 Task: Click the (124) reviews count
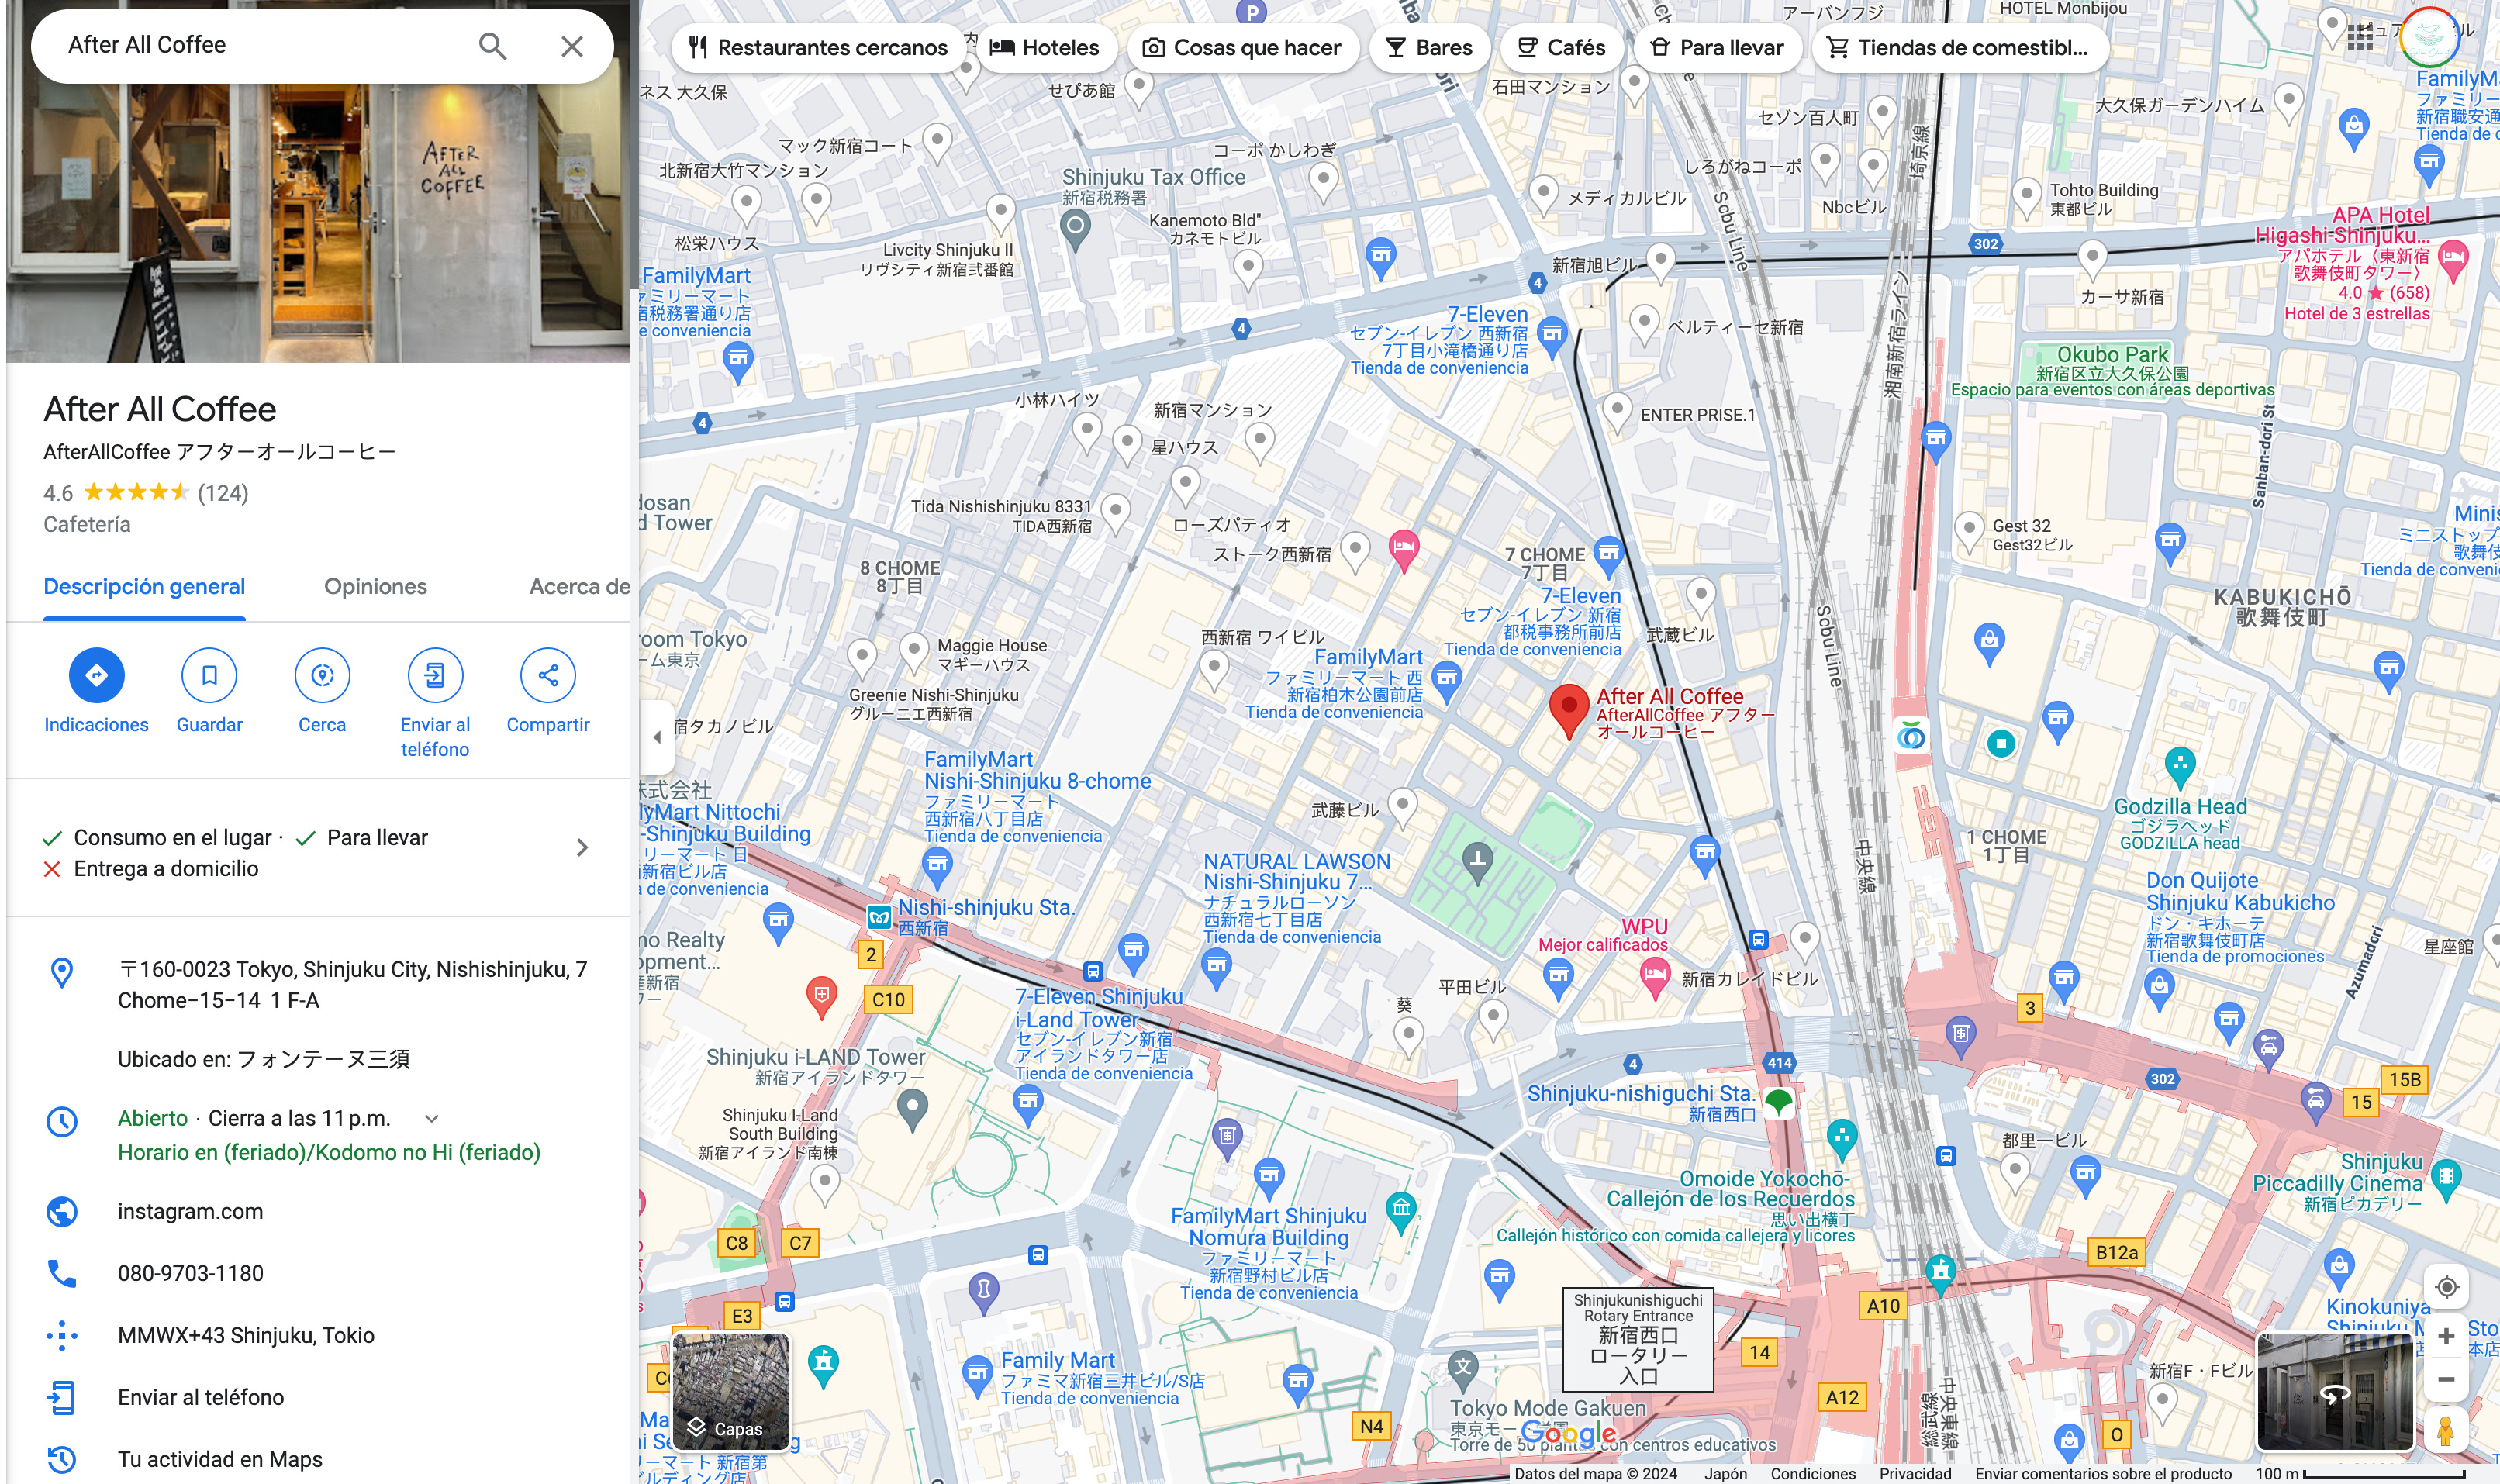223,493
